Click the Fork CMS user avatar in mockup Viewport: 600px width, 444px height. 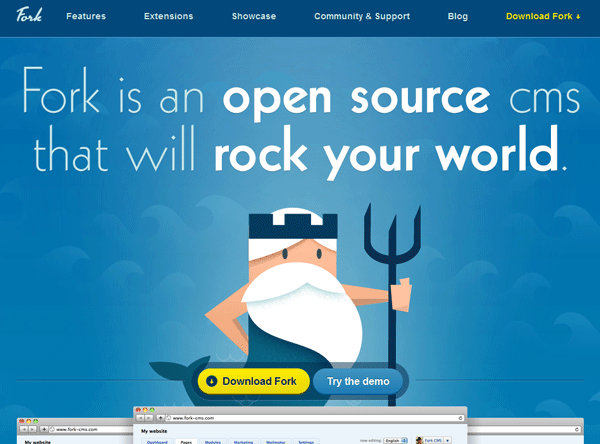tap(419, 439)
